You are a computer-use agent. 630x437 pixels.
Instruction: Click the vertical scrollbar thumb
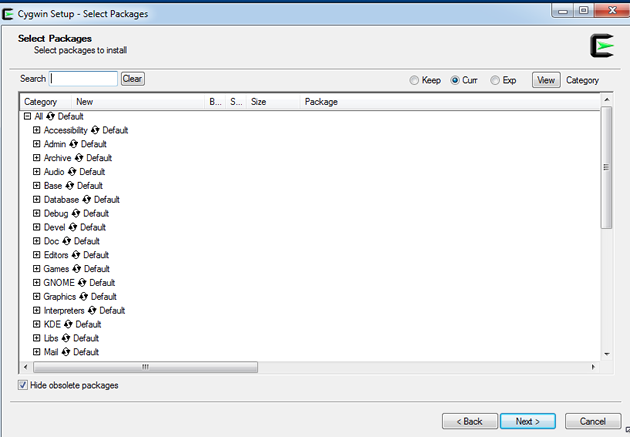pyautogui.click(x=606, y=167)
